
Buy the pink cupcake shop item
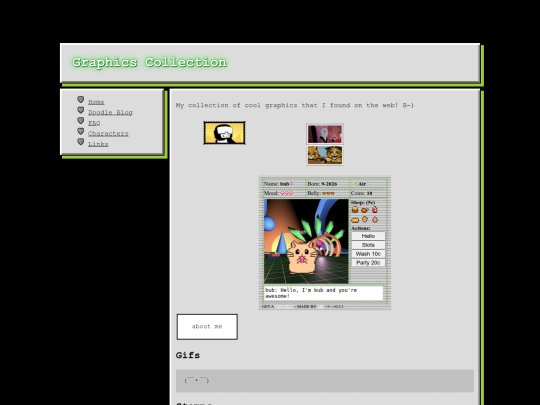[x=375, y=219]
